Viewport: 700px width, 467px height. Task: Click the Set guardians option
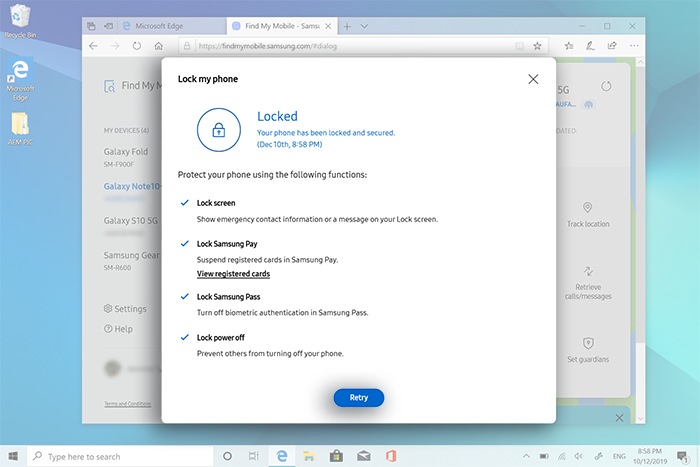588,350
